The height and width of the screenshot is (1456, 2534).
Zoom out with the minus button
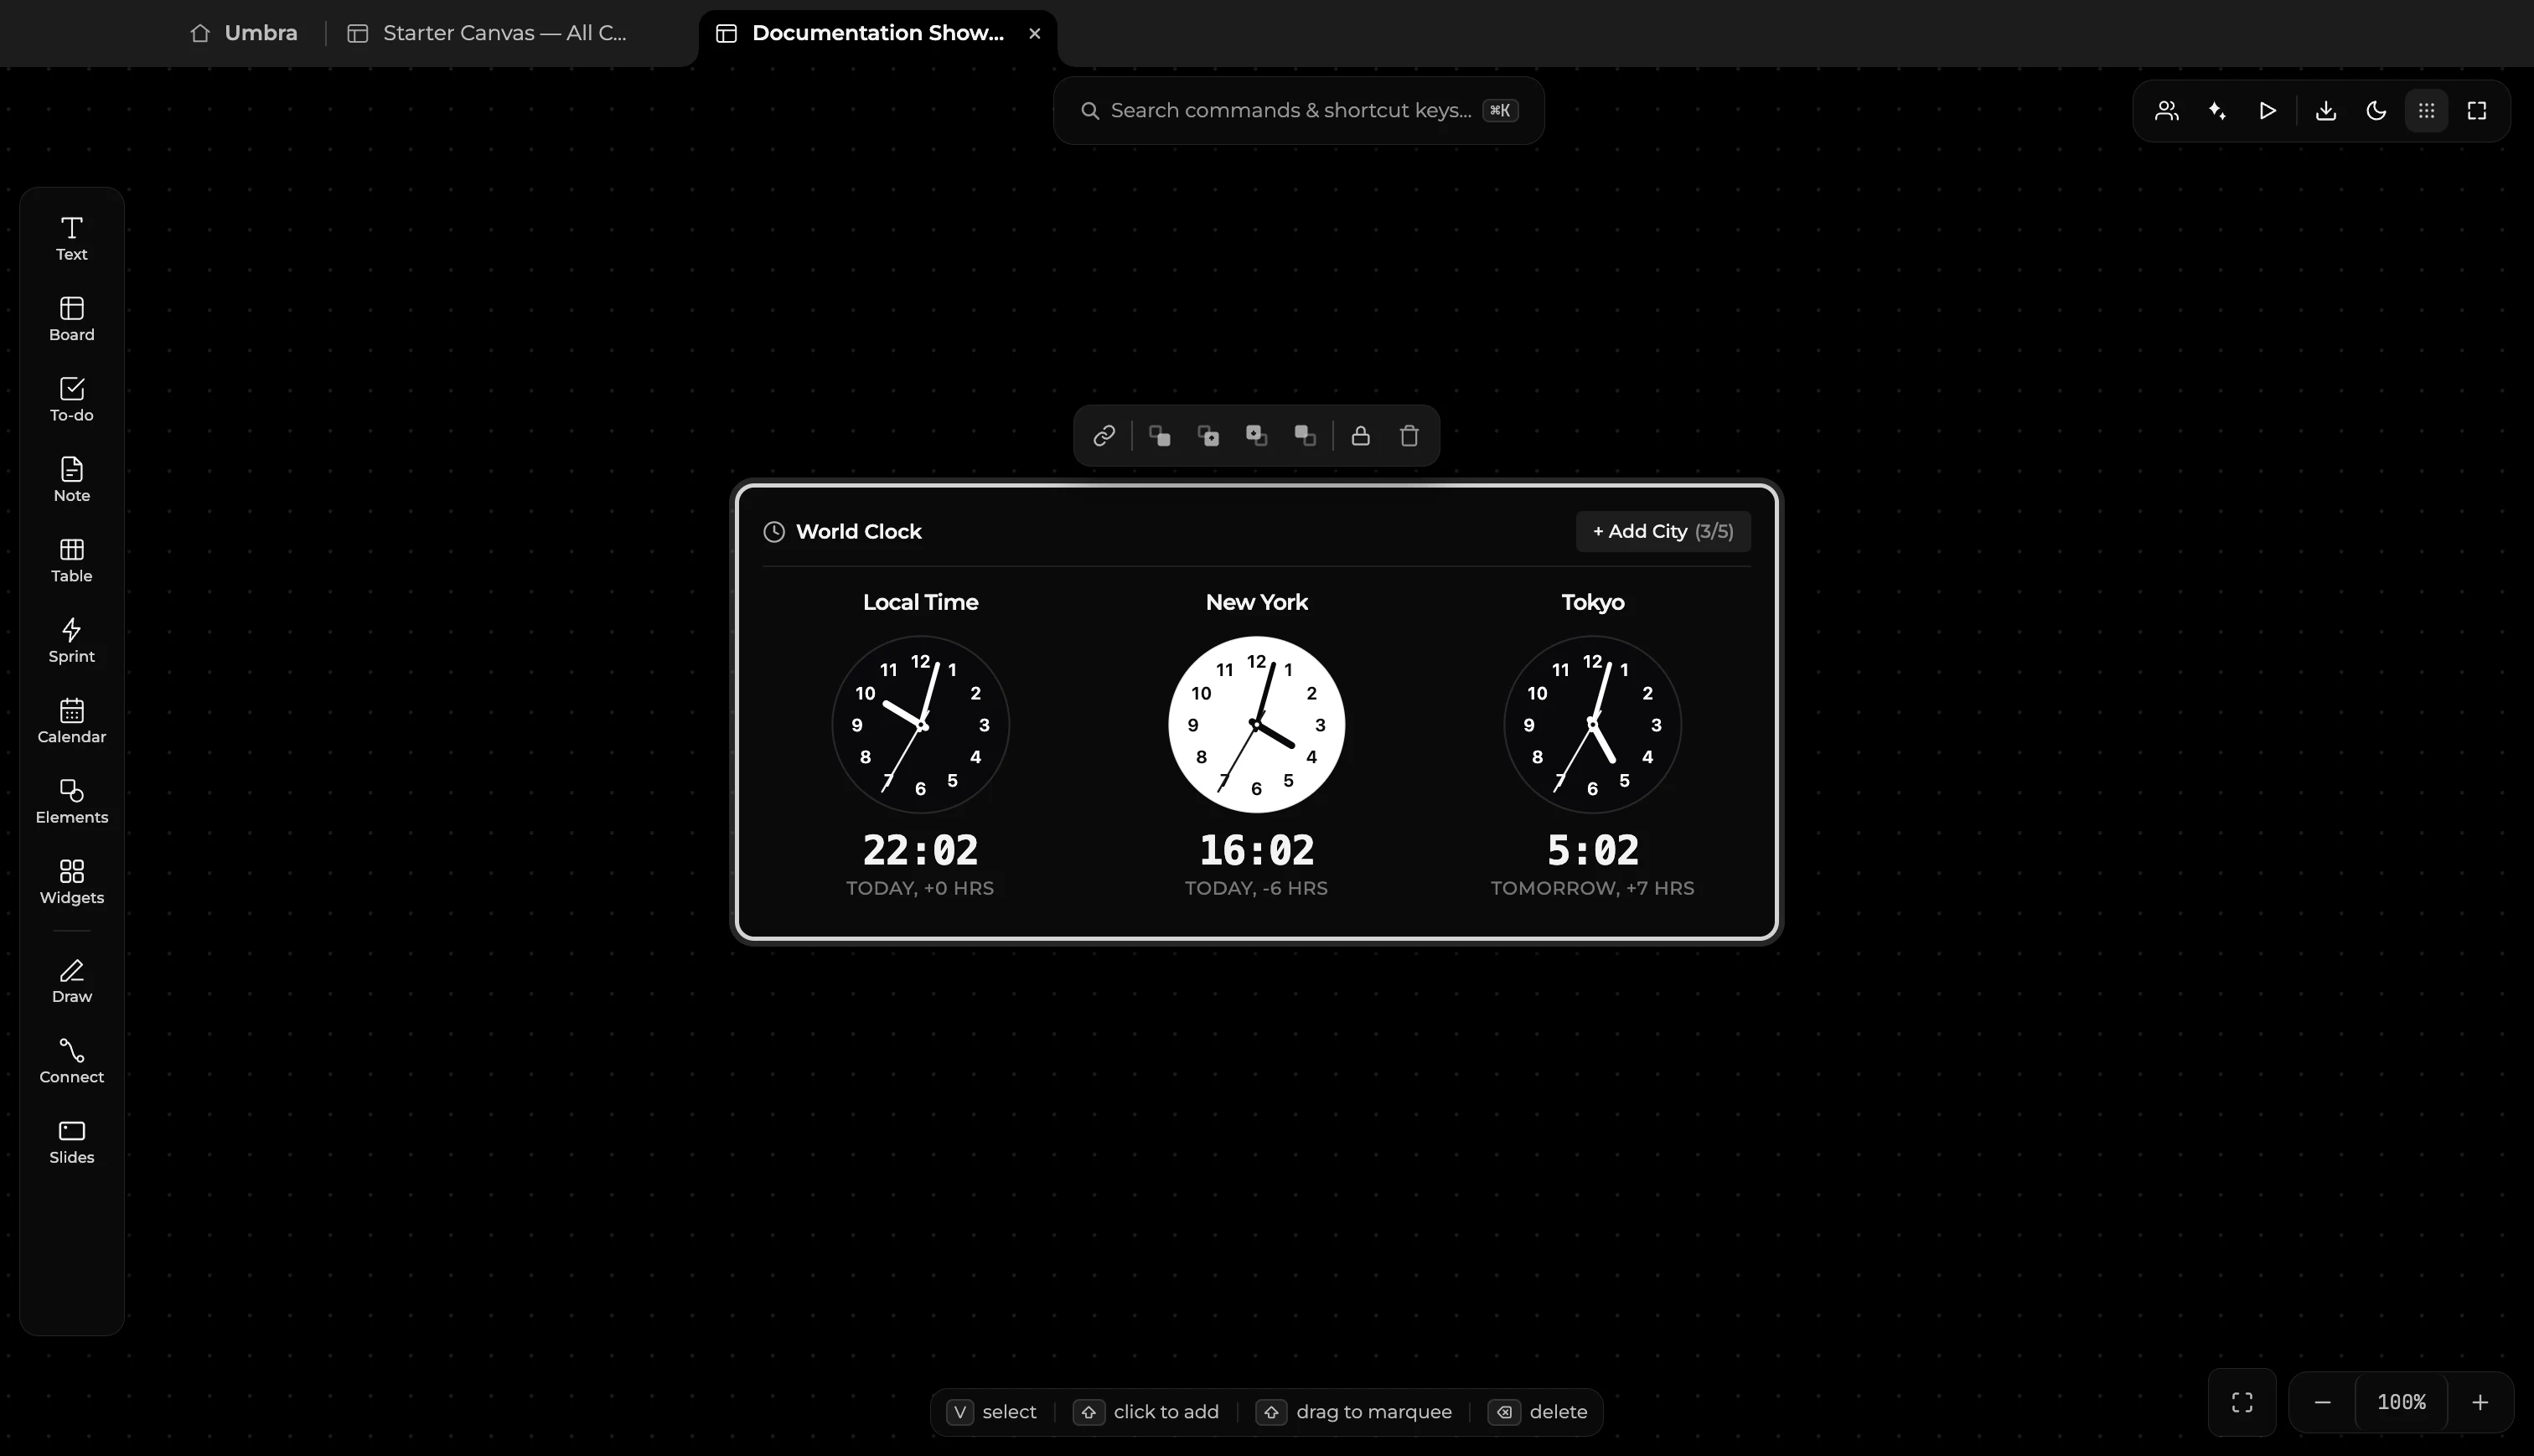click(x=2323, y=1402)
